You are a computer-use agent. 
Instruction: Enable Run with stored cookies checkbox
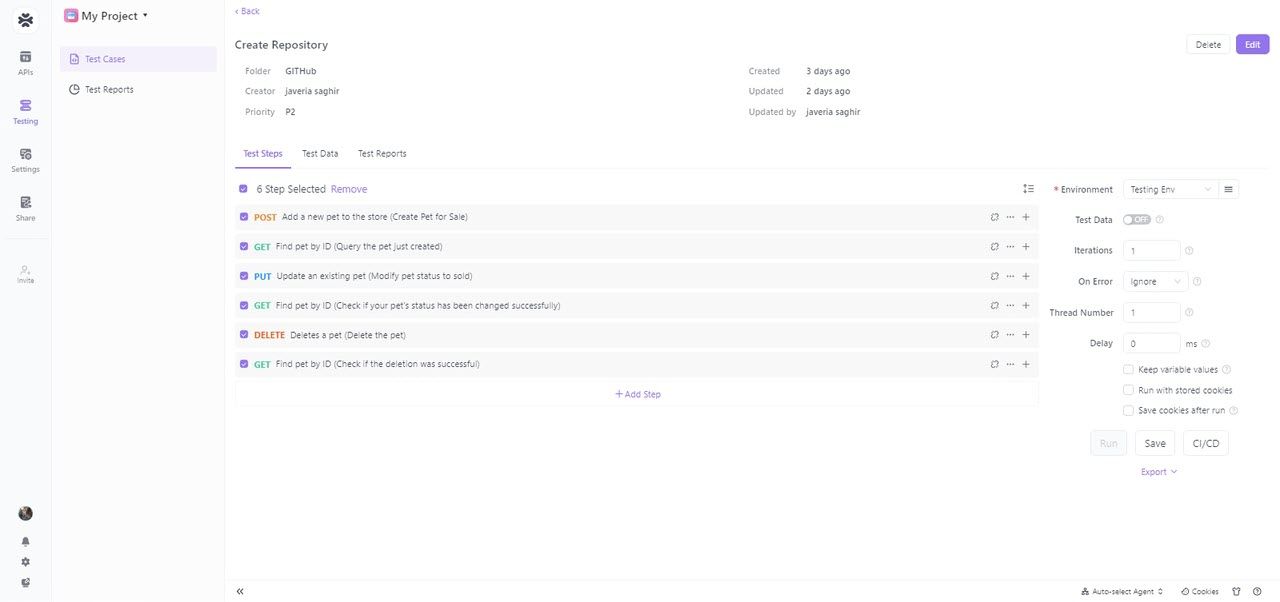1128,390
